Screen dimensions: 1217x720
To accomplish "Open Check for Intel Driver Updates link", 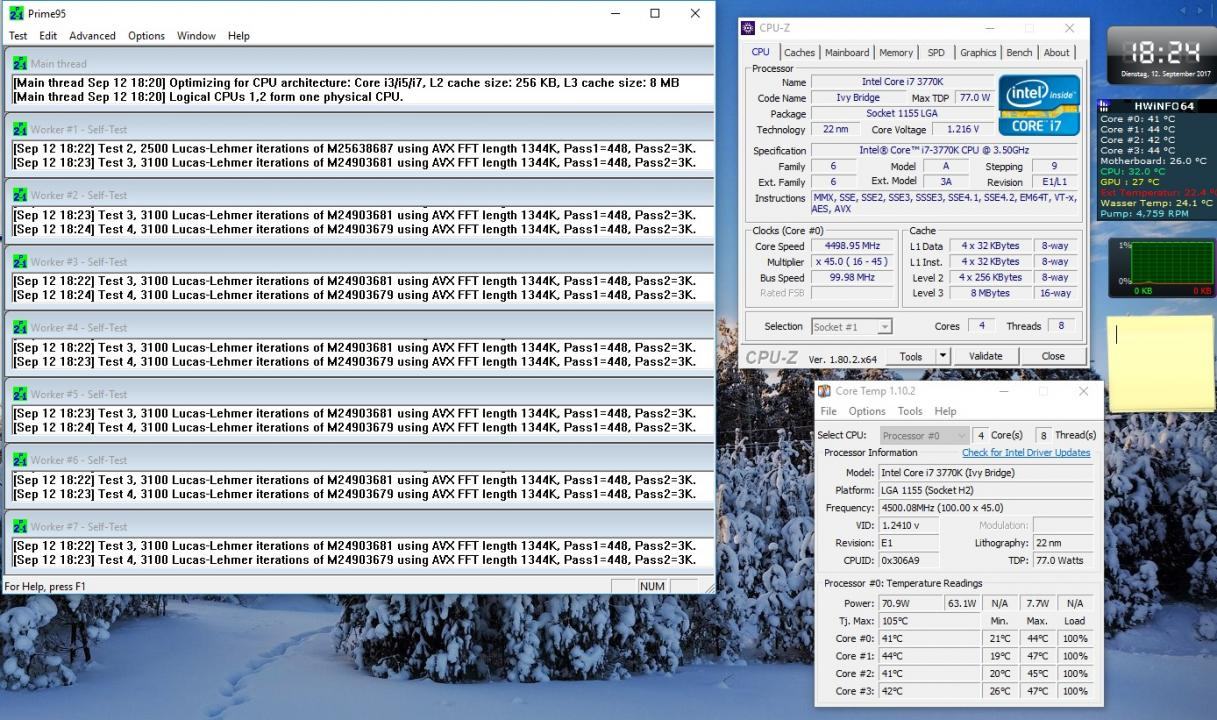I will point(1026,453).
